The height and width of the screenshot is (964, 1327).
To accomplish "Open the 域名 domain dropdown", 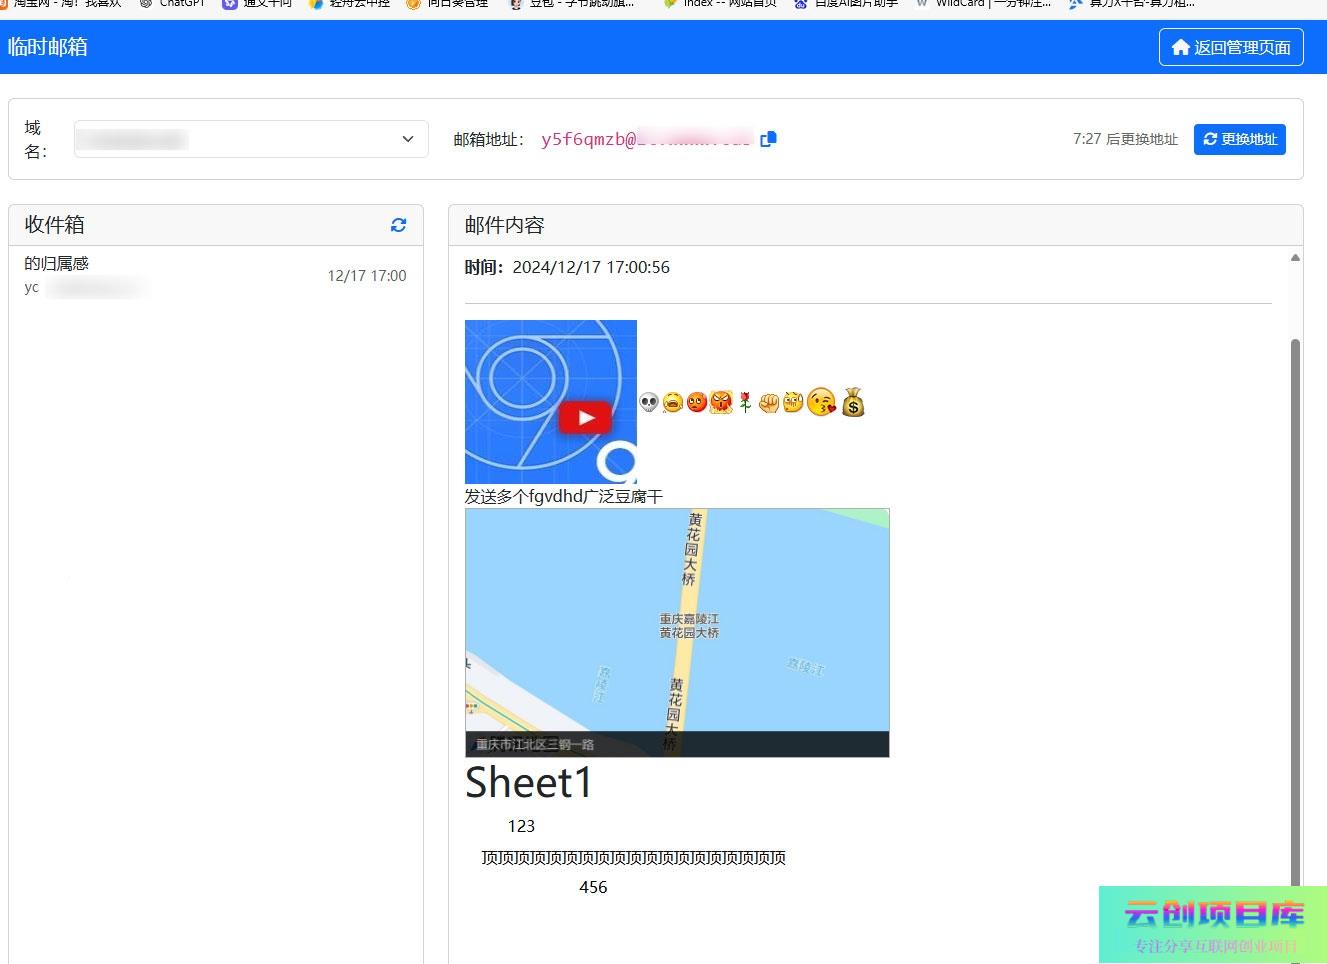I will (251, 139).
